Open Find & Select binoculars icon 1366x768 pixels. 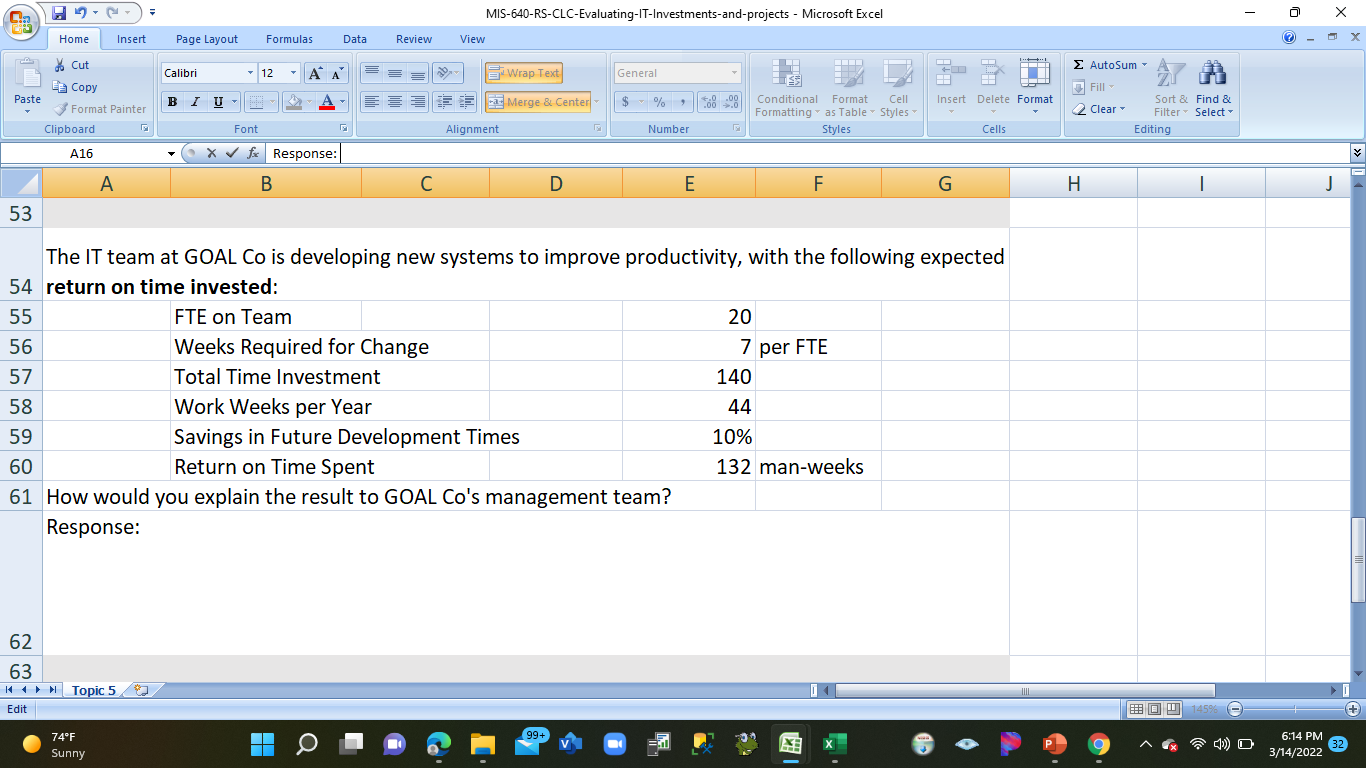pyautogui.click(x=1213, y=75)
